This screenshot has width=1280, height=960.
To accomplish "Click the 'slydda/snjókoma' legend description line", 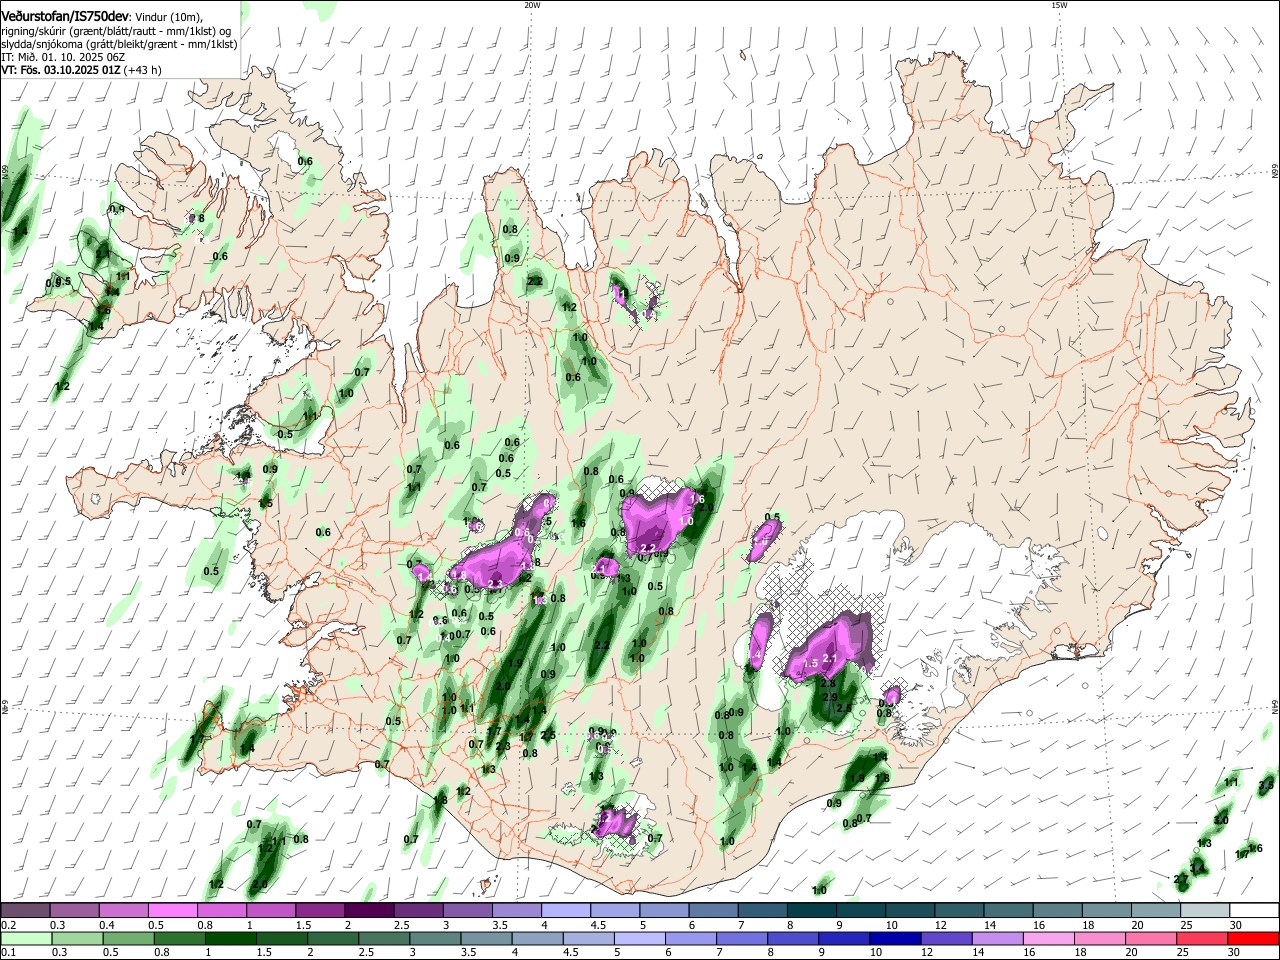I will 119,44.
